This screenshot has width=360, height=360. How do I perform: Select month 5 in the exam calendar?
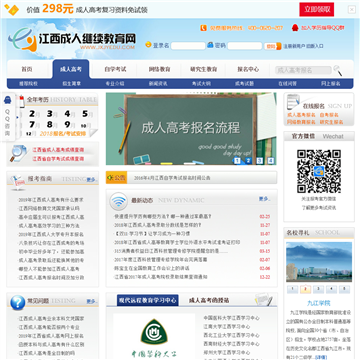(x=86, y=114)
